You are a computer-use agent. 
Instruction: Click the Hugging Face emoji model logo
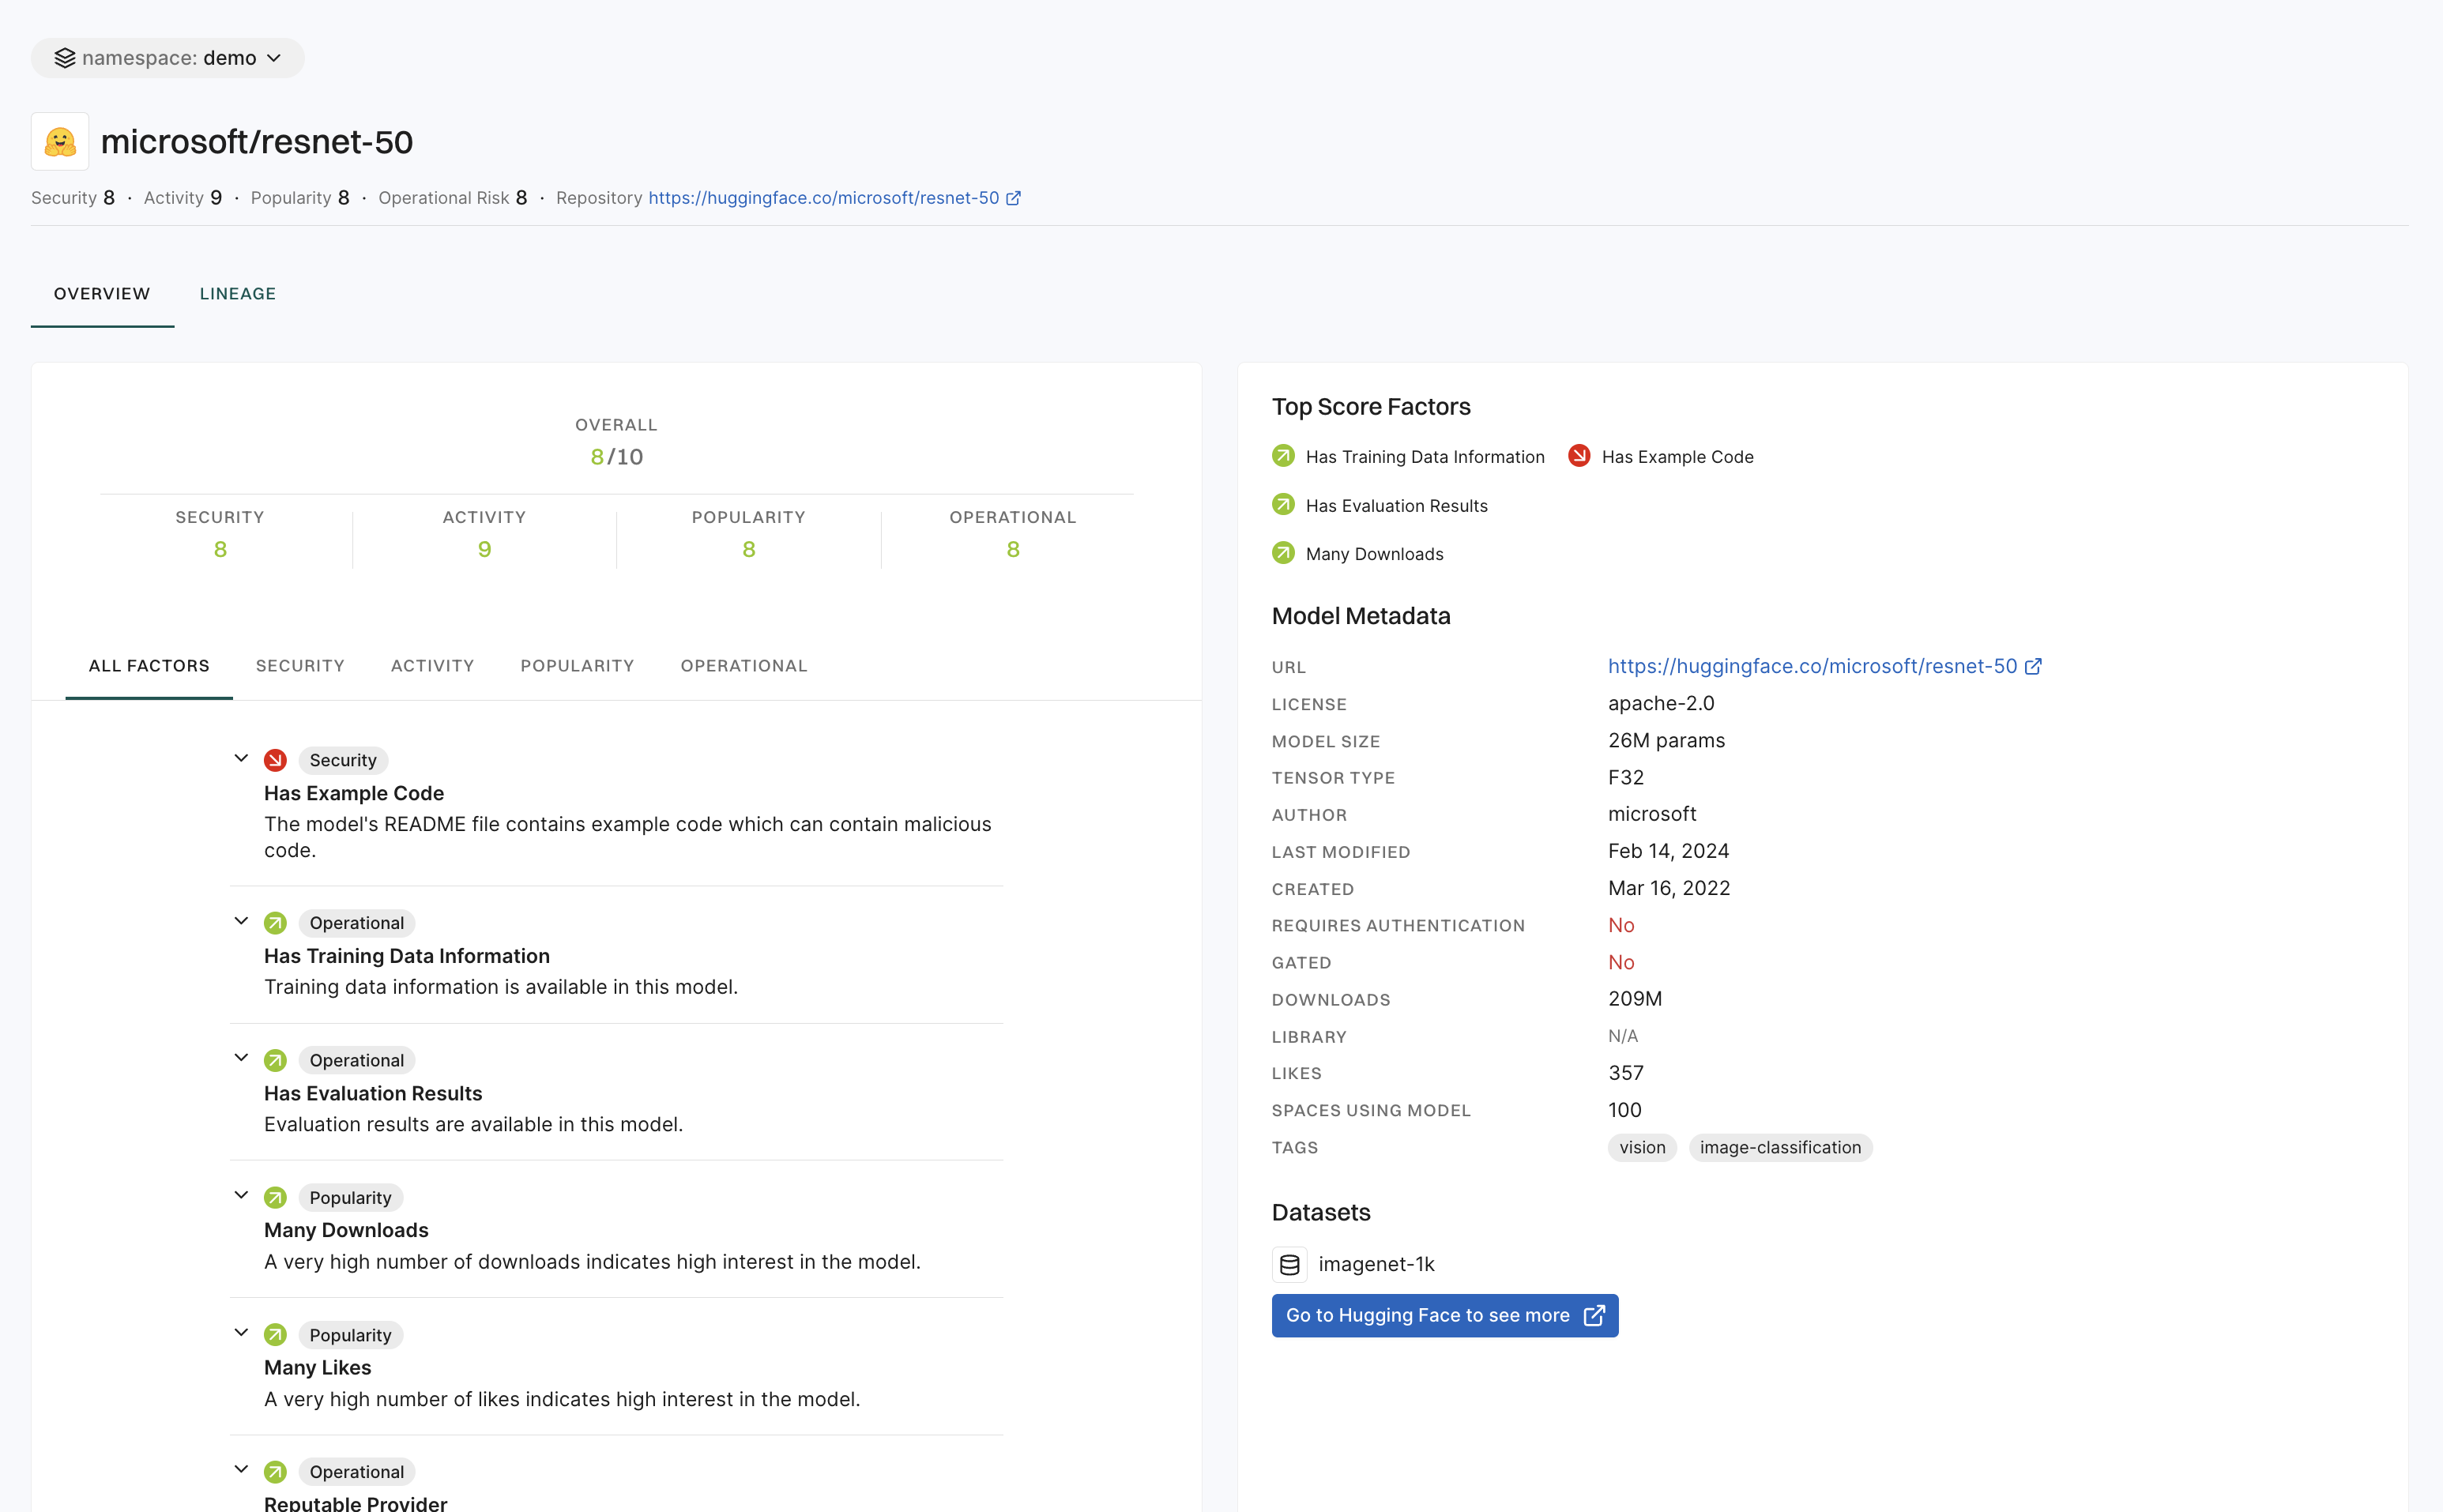60,141
